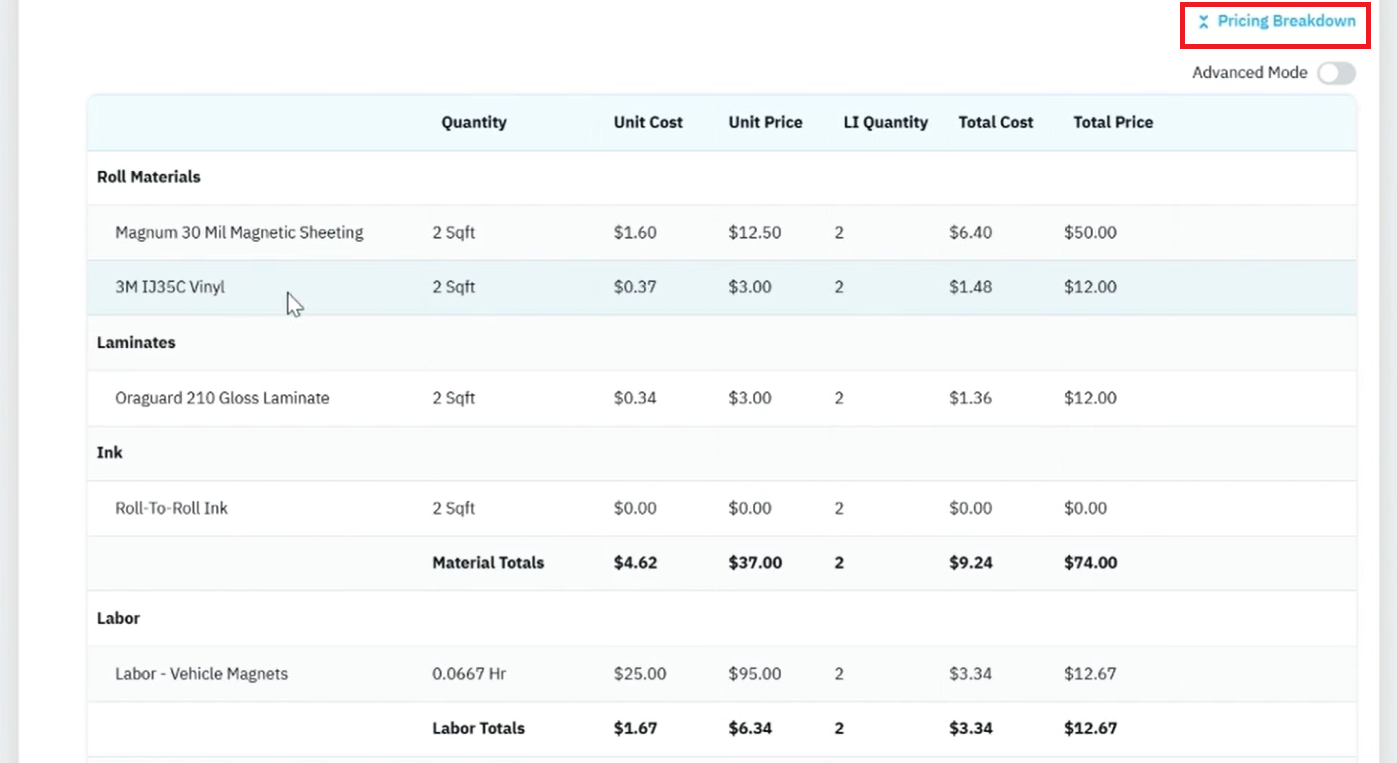The image size is (1397, 763).
Task: Select the Laminates section heading
Action: [x=136, y=342]
